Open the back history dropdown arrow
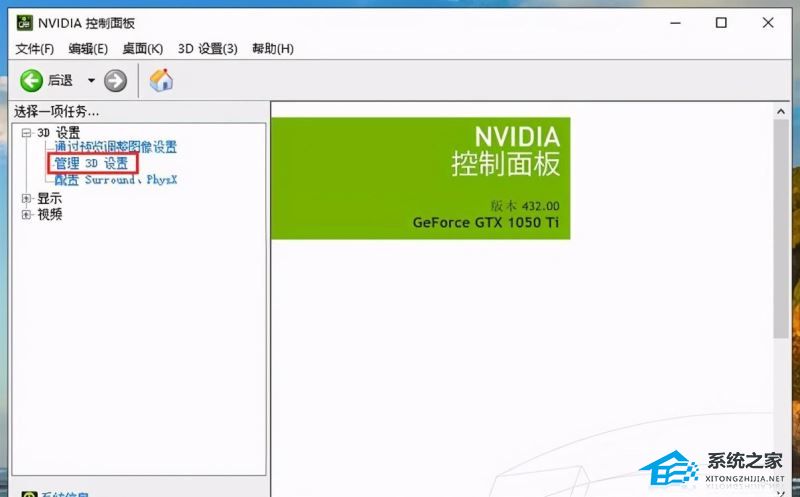The image size is (800, 497). click(x=91, y=81)
